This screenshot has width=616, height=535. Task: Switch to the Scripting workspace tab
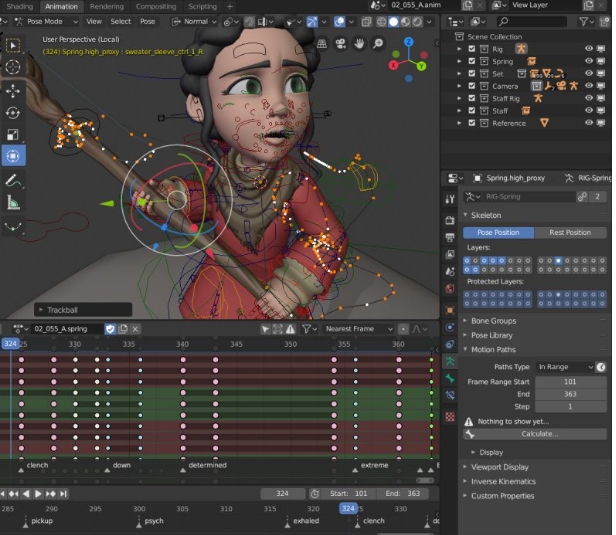coord(202,6)
